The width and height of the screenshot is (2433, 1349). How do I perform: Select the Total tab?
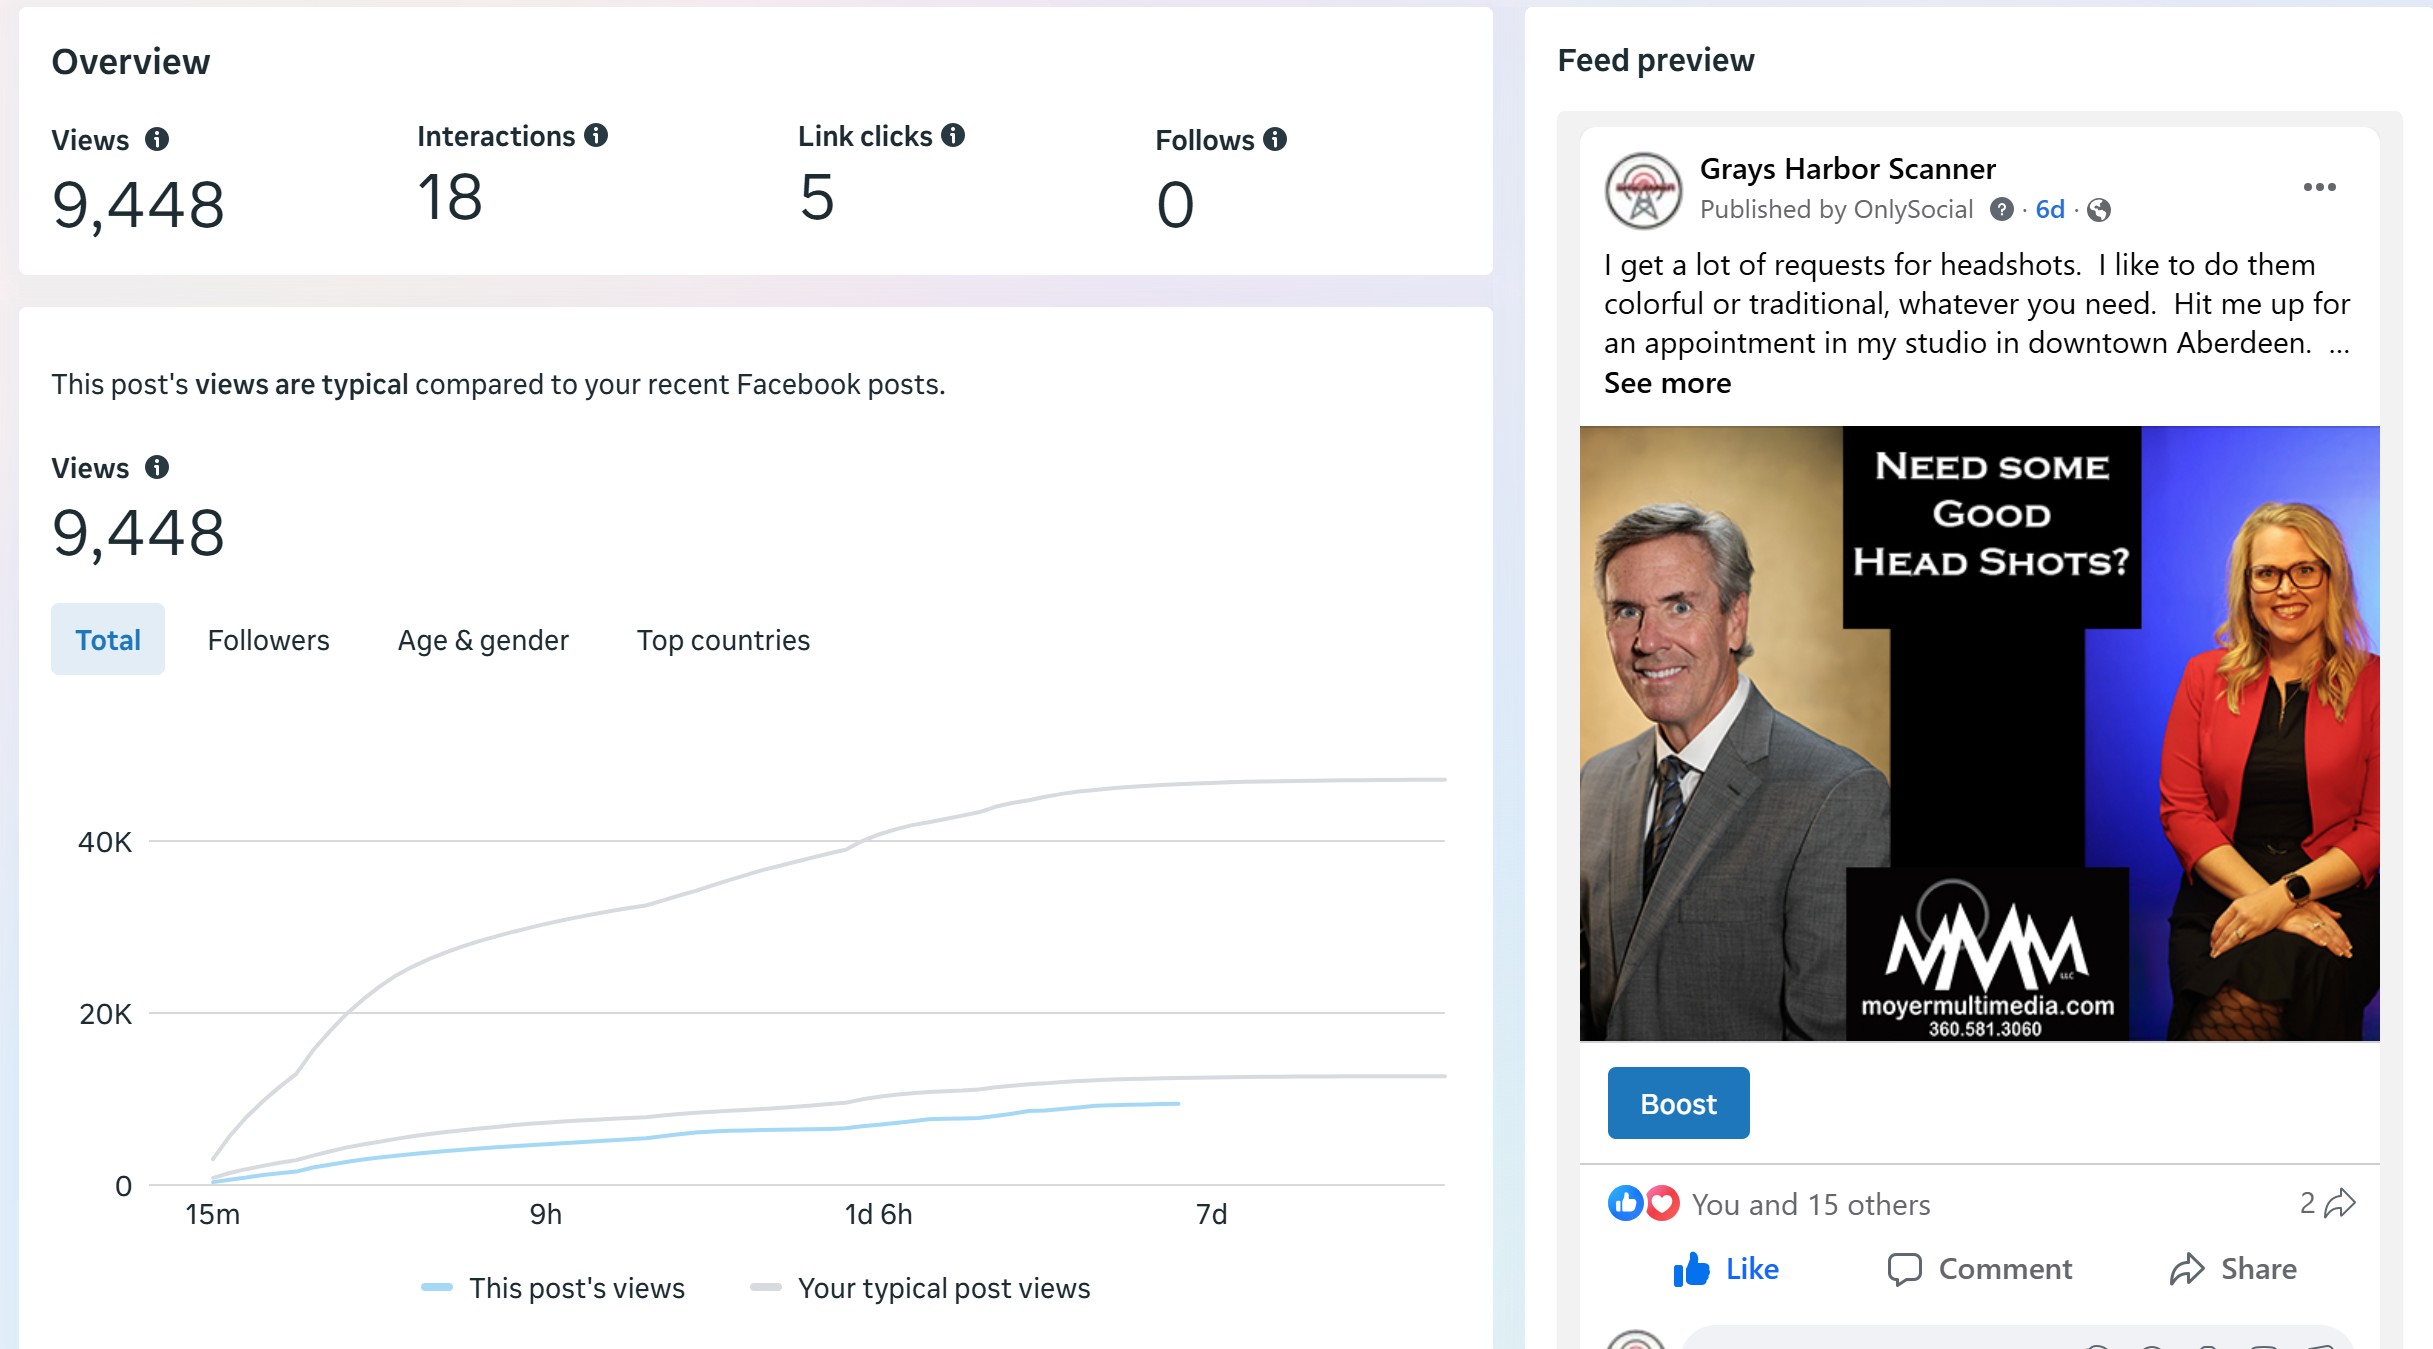[x=108, y=639]
